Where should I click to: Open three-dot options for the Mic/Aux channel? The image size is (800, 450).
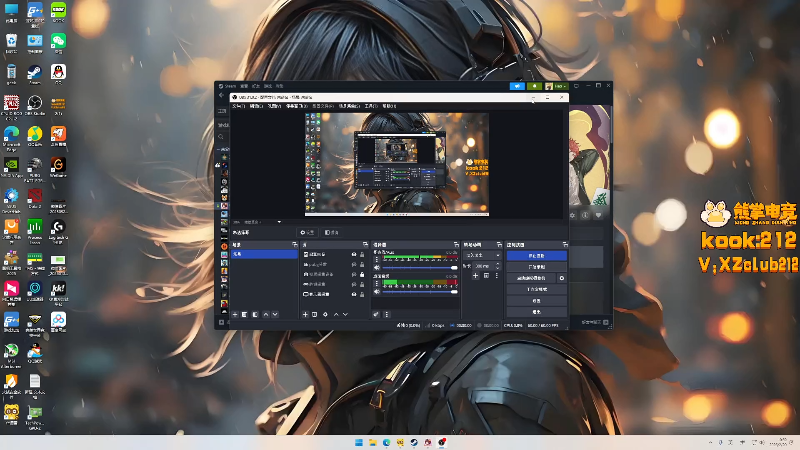377,260
